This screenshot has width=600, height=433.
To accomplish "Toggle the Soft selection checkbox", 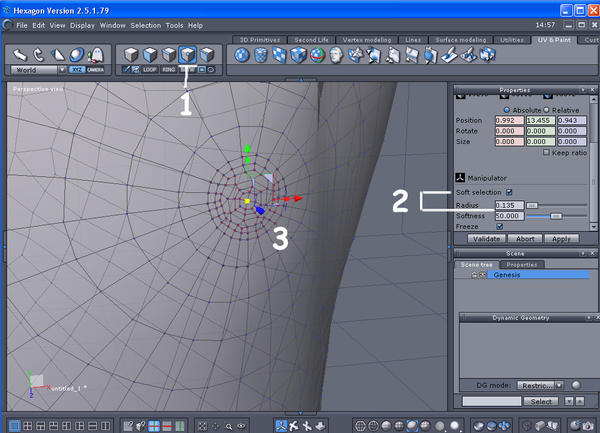I will coord(510,192).
